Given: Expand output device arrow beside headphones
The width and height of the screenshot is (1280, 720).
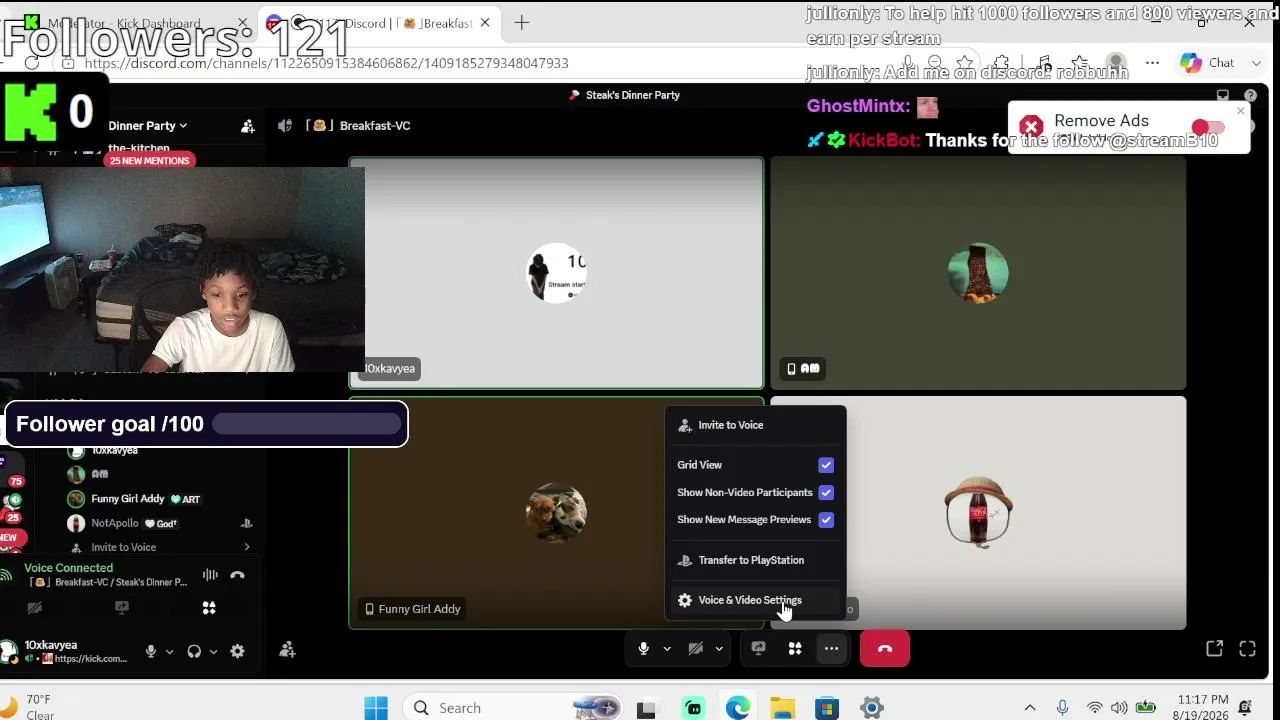Looking at the screenshot, I should (x=213, y=652).
